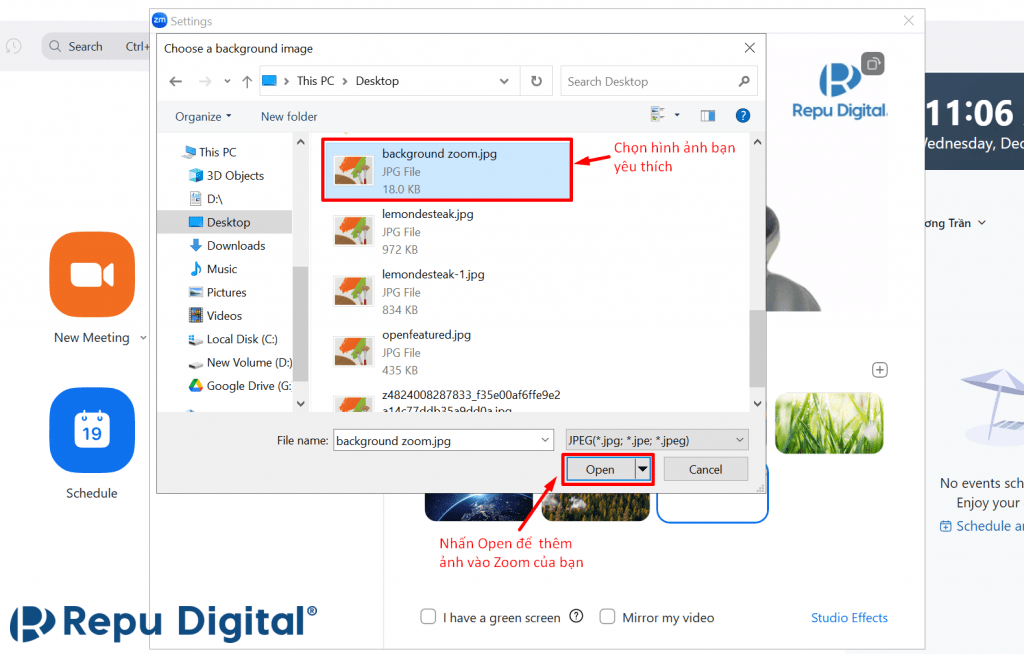Select the grass virtual background thumbnail
The image size is (1024, 654).
tap(829, 423)
